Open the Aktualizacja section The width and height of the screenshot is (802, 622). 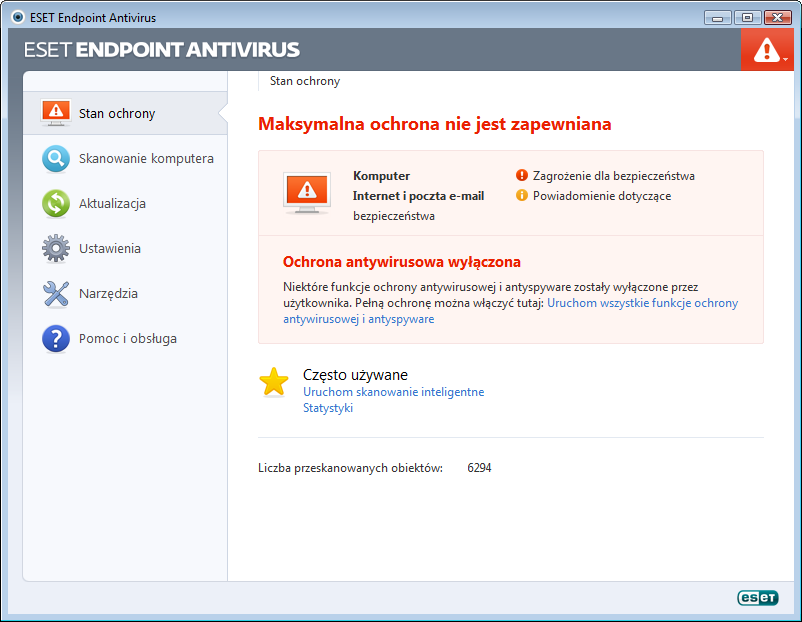tap(125, 204)
